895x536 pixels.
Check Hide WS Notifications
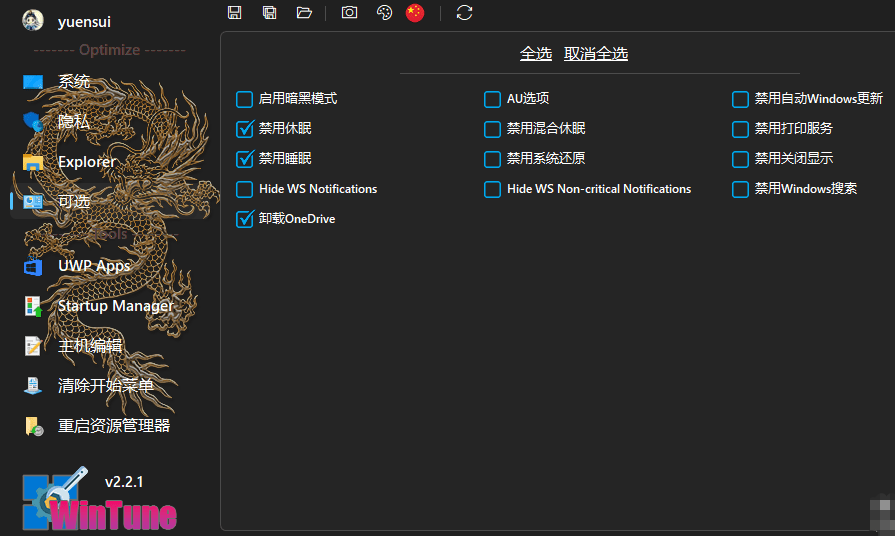coord(244,189)
